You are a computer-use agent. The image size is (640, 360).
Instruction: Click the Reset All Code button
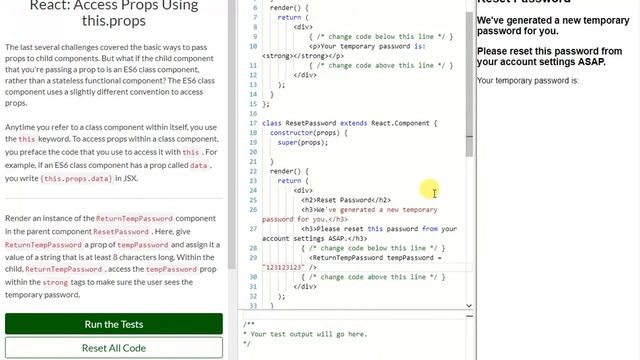[x=114, y=348]
